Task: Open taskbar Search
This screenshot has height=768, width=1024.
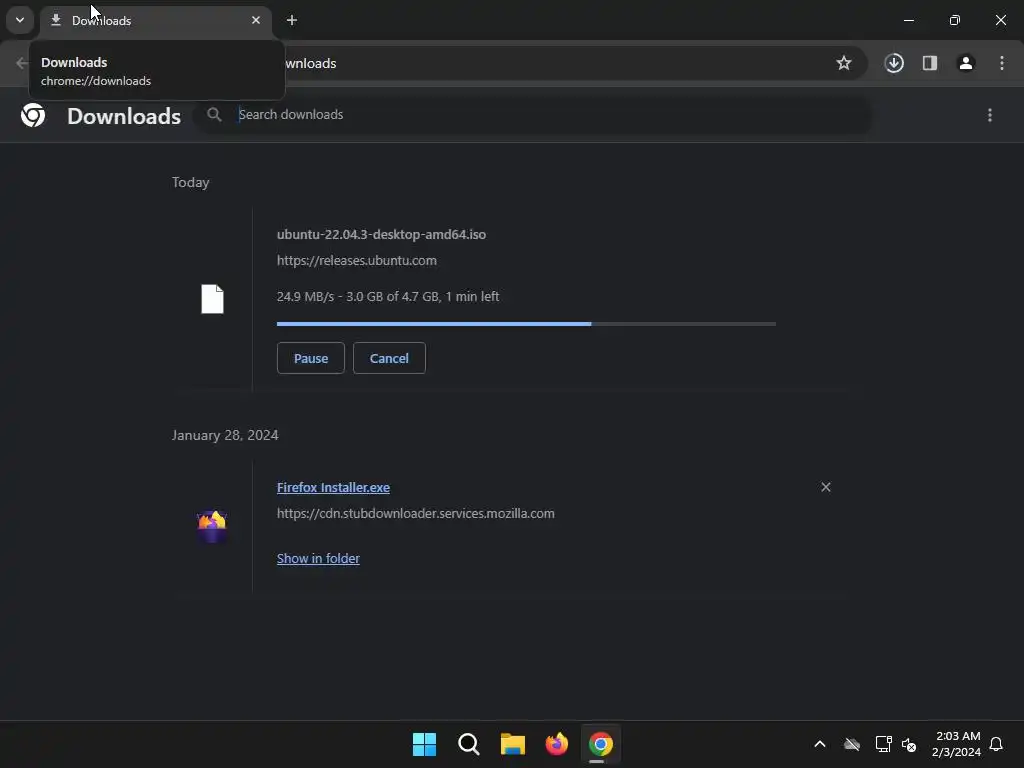Action: [468, 744]
